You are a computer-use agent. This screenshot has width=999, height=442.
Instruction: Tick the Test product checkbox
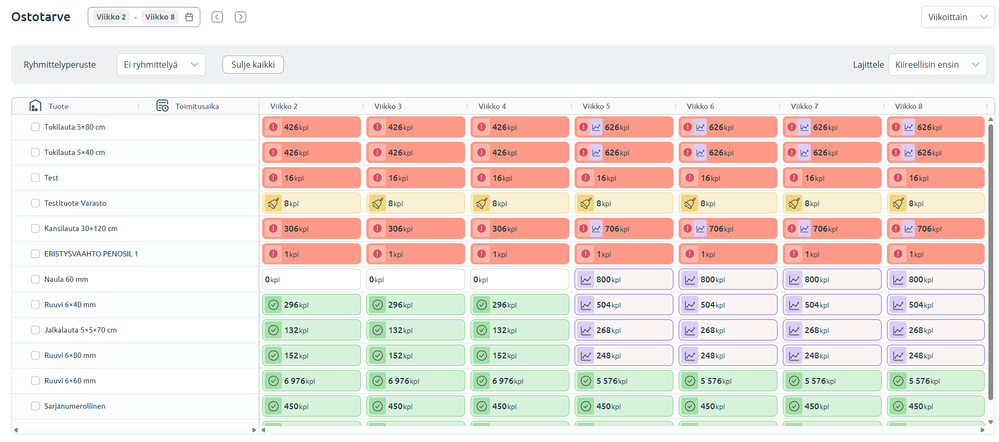tap(35, 178)
